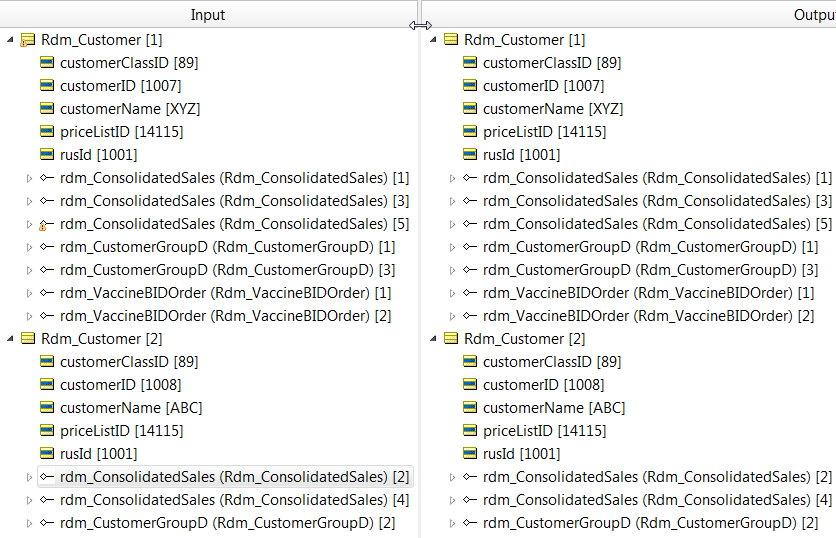Select Input rdm_CustomerGroupD [1] row text

(228, 247)
